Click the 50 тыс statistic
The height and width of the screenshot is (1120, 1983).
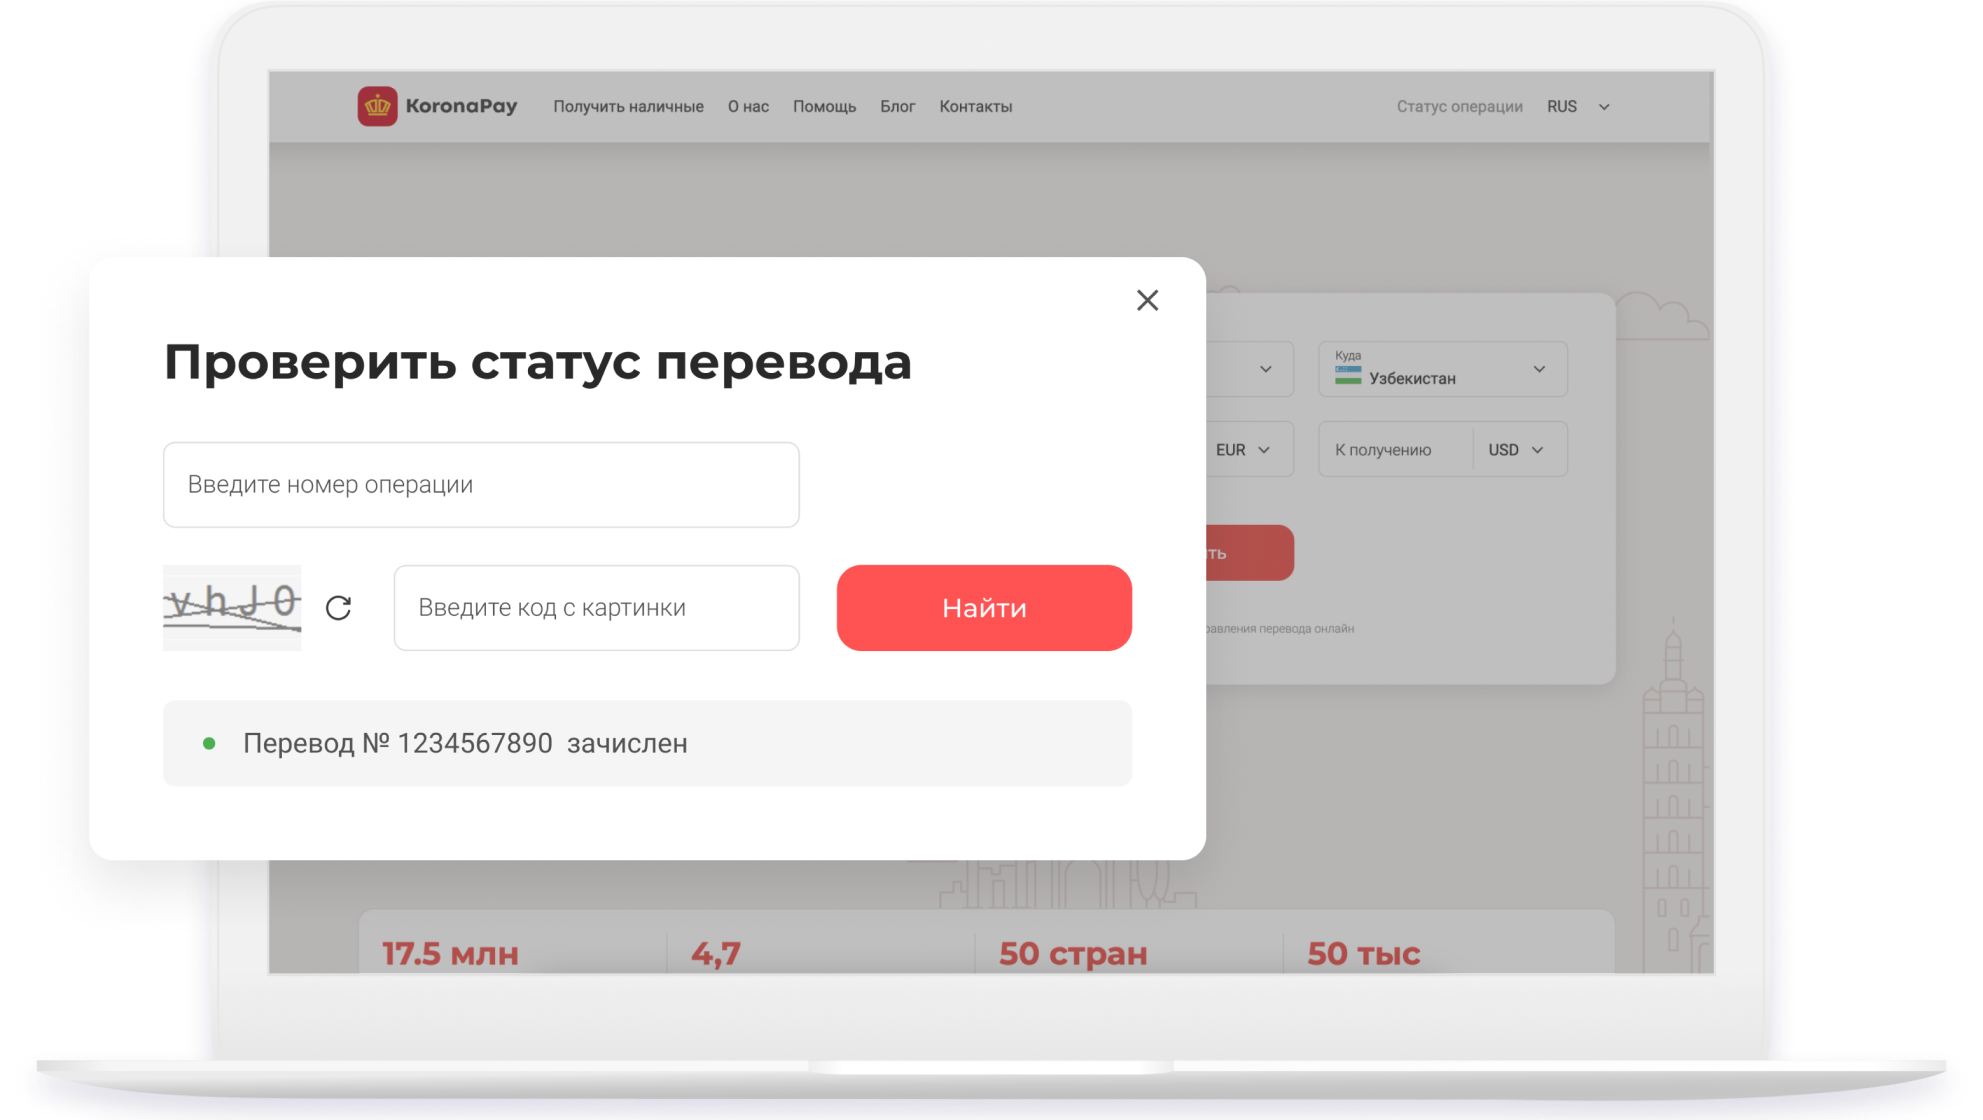click(1364, 953)
